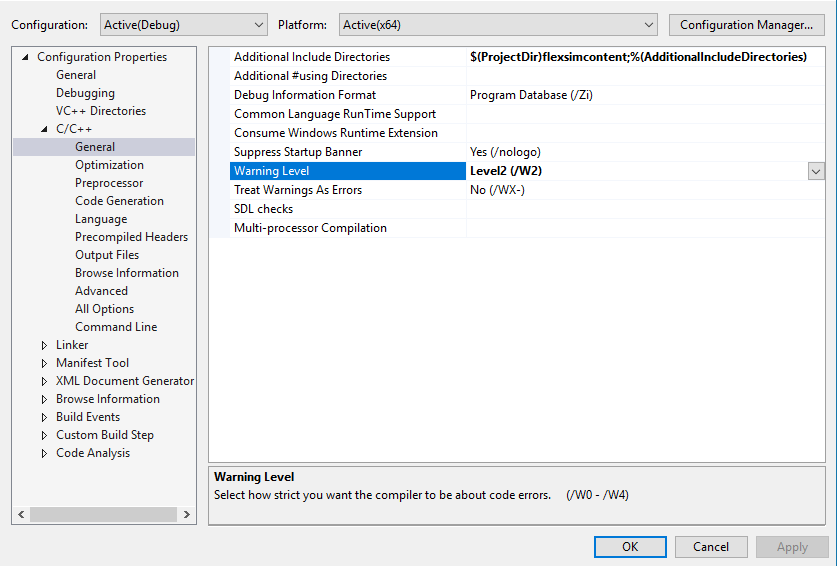The height and width of the screenshot is (566, 837).
Task: Open the Code Generation settings
Action: point(119,201)
